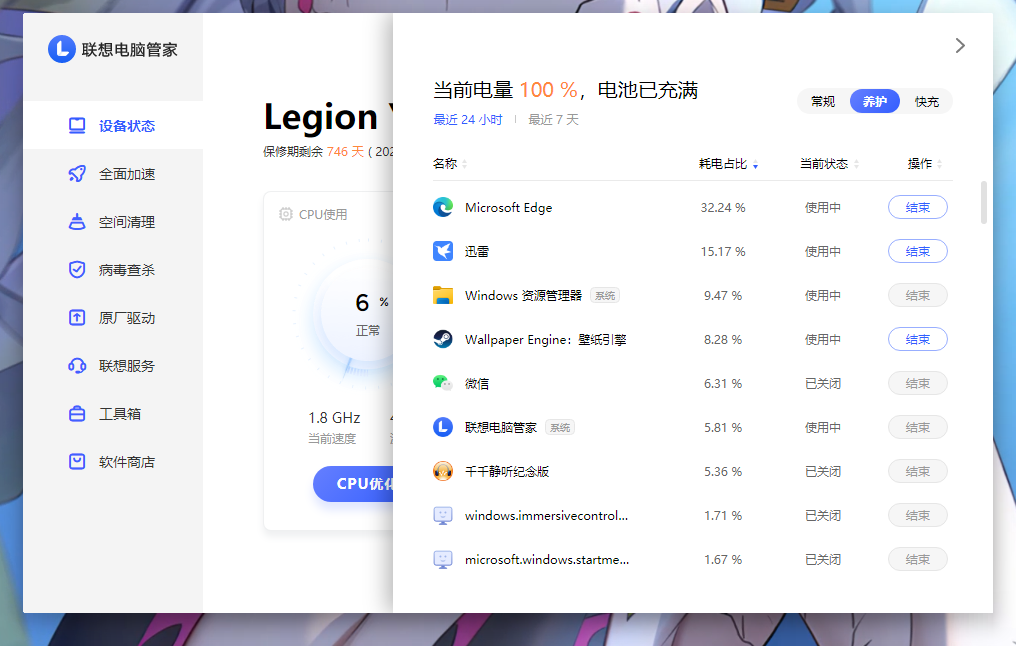This screenshot has height=646, width=1016.
Task: Click the 使用中 status for 迅雷
Action: 823,251
